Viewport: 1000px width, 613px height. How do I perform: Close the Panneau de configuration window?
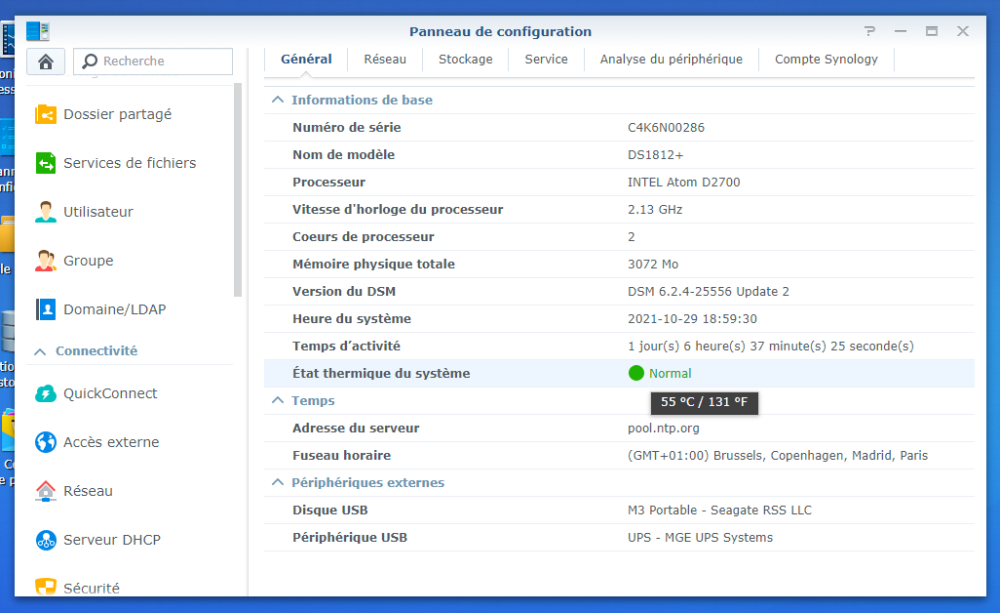[x=962, y=31]
